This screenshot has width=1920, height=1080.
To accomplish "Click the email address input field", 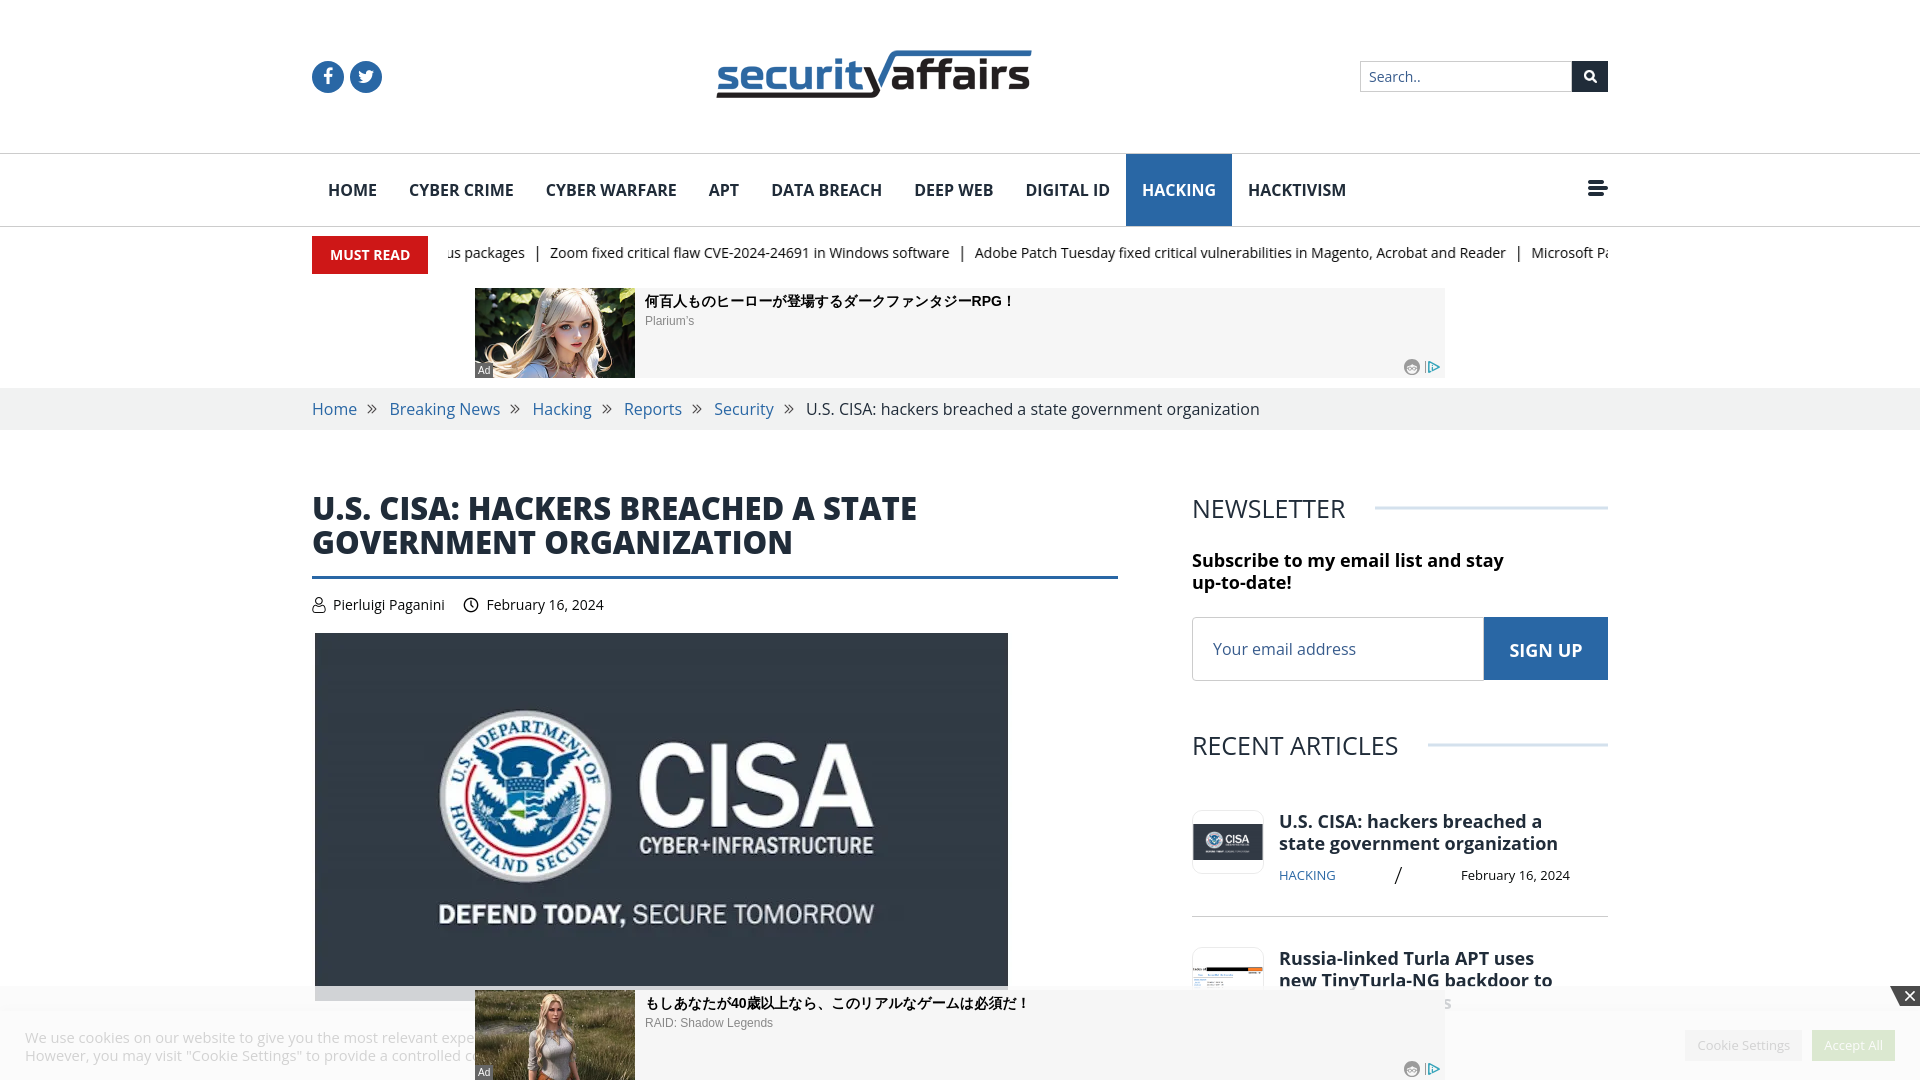I will tap(1337, 649).
